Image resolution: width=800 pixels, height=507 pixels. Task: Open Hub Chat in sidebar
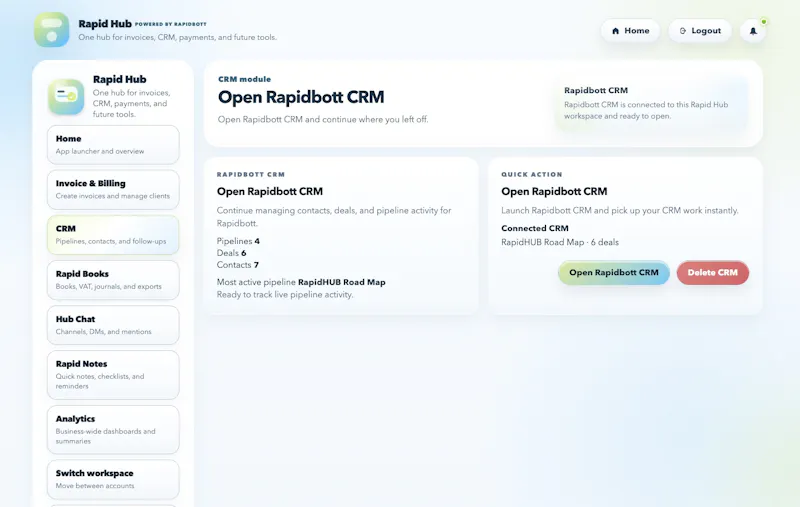click(113, 325)
